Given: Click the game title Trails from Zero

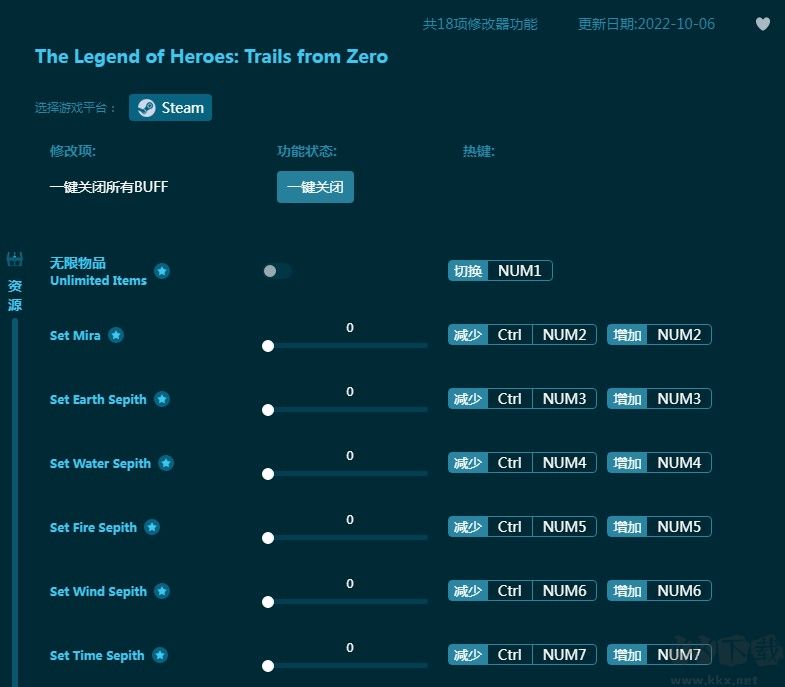Looking at the screenshot, I should pyautogui.click(x=211, y=57).
